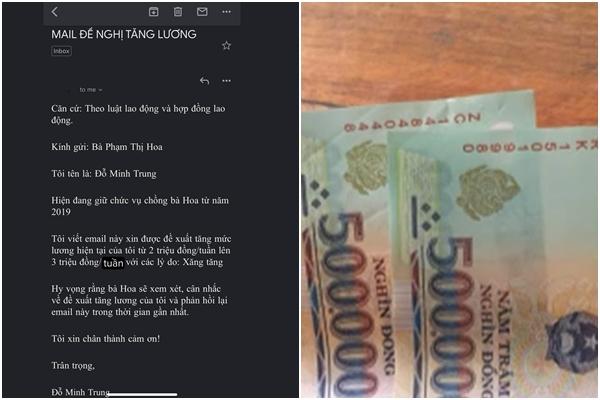Expand the "to me" recipient details

tap(91, 90)
